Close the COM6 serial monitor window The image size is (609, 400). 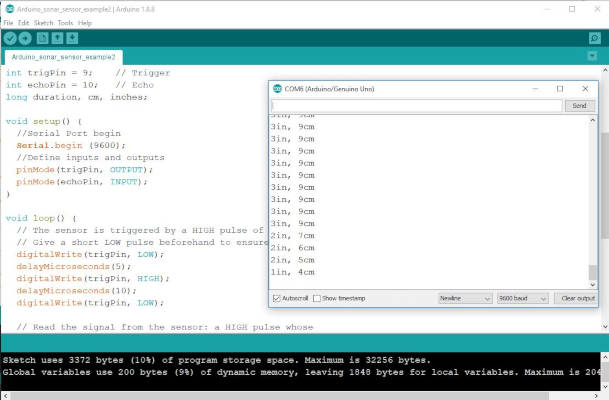[585, 89]
